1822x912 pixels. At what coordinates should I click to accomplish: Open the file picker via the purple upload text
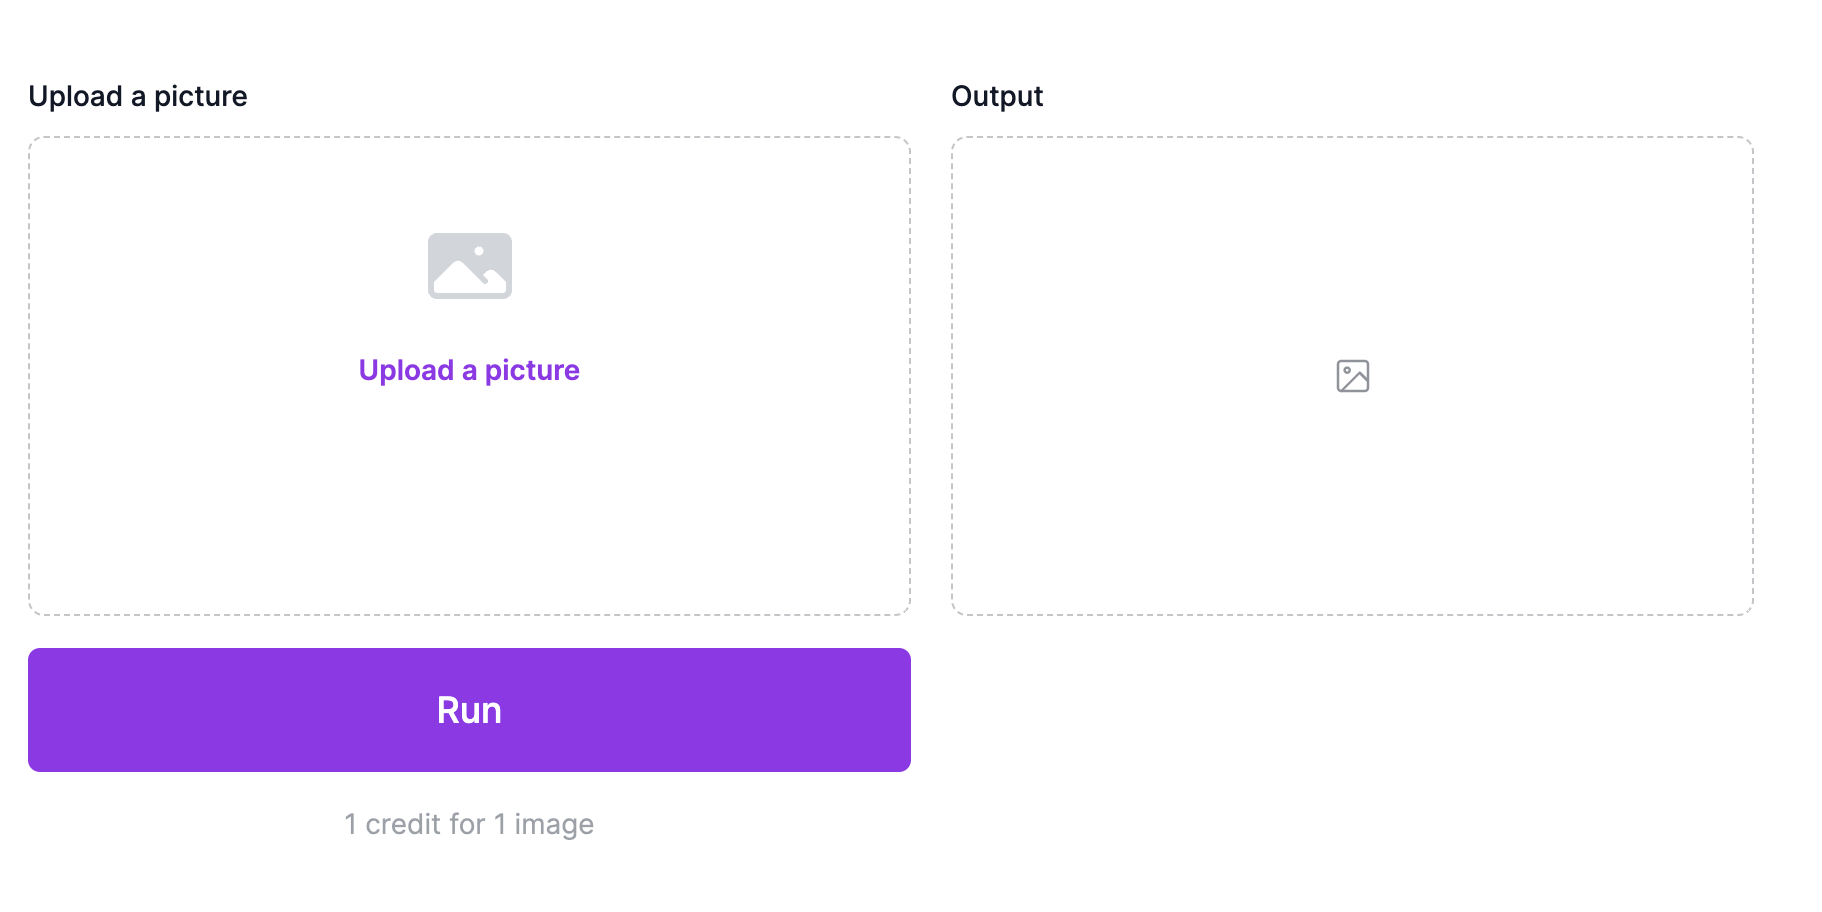pos(469,370)
